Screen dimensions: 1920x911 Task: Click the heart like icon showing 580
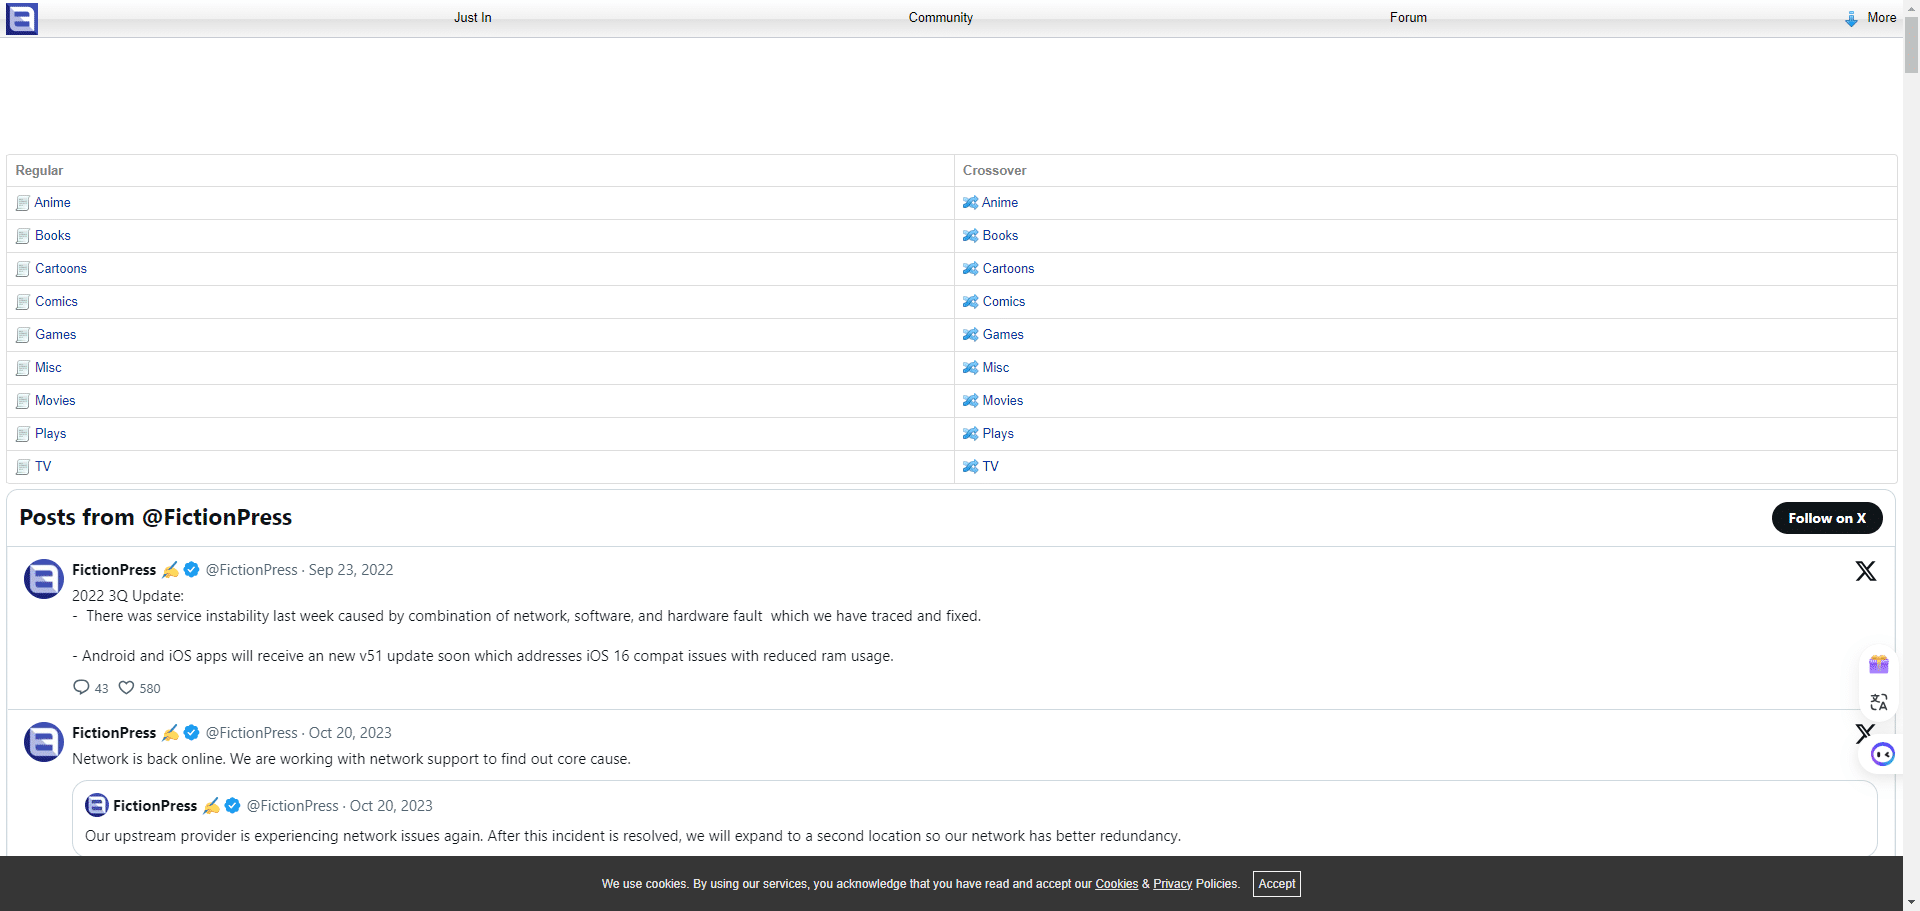click(x=127, y=688)
